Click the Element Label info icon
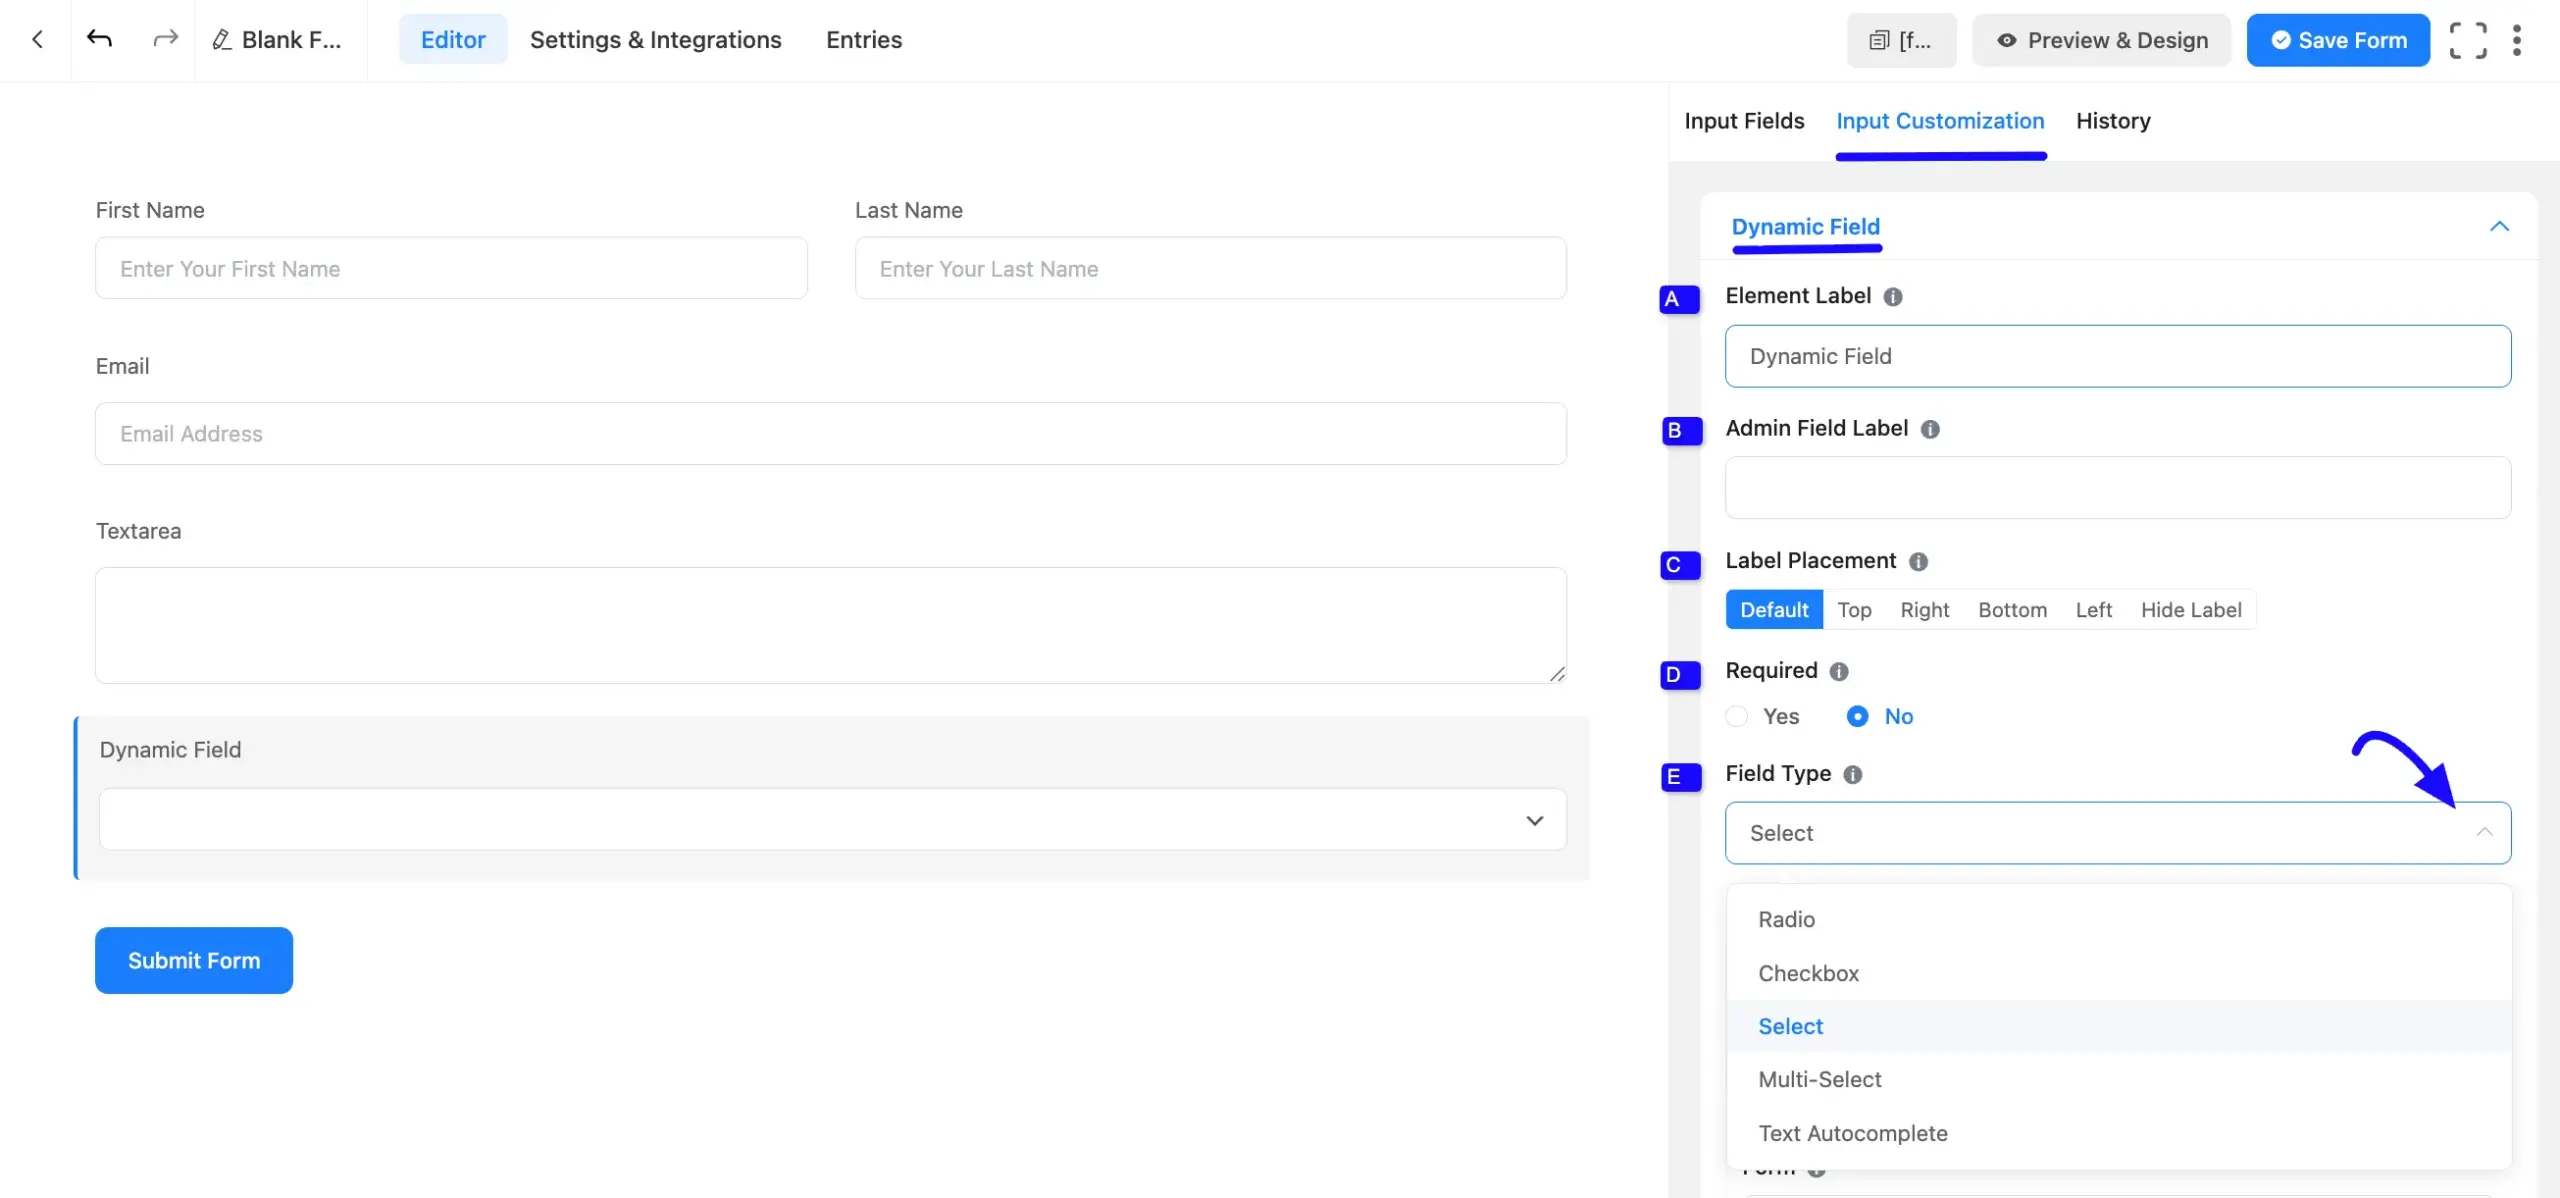This screenshot has height=1198, width=2560. click(1892, 297)
